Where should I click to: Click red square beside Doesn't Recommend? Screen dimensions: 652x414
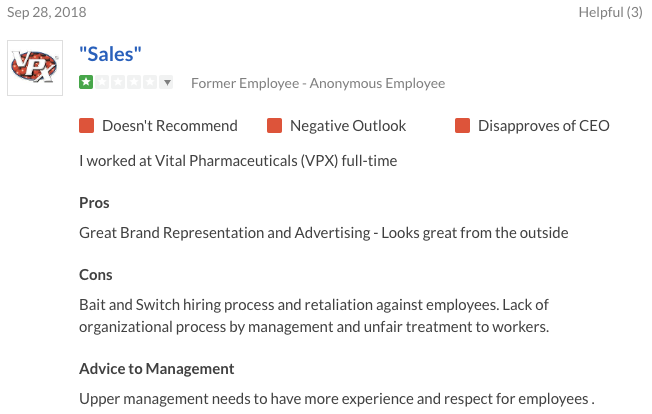click(x=86, y=126)
